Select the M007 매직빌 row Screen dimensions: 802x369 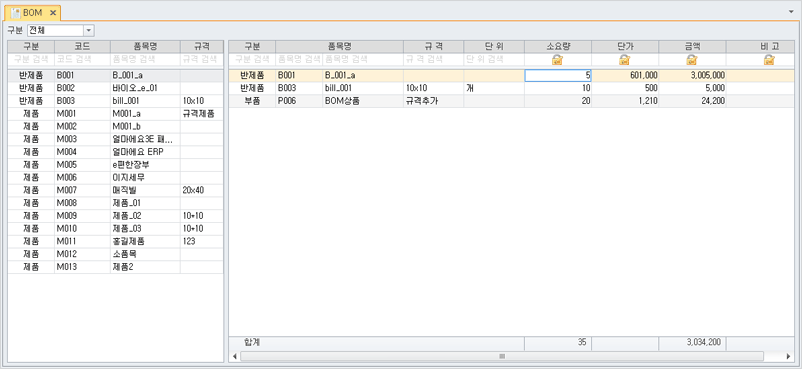tap(116, 190)
